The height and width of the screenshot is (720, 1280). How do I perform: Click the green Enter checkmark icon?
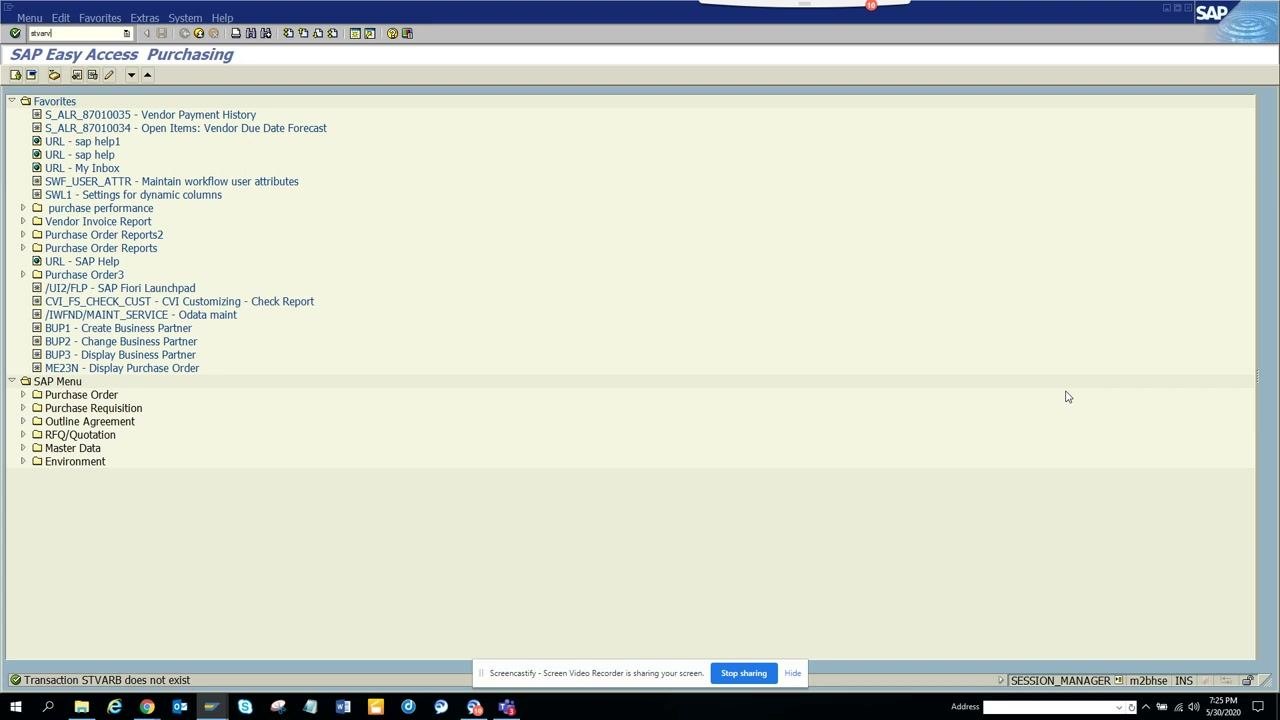click(15, 33)
